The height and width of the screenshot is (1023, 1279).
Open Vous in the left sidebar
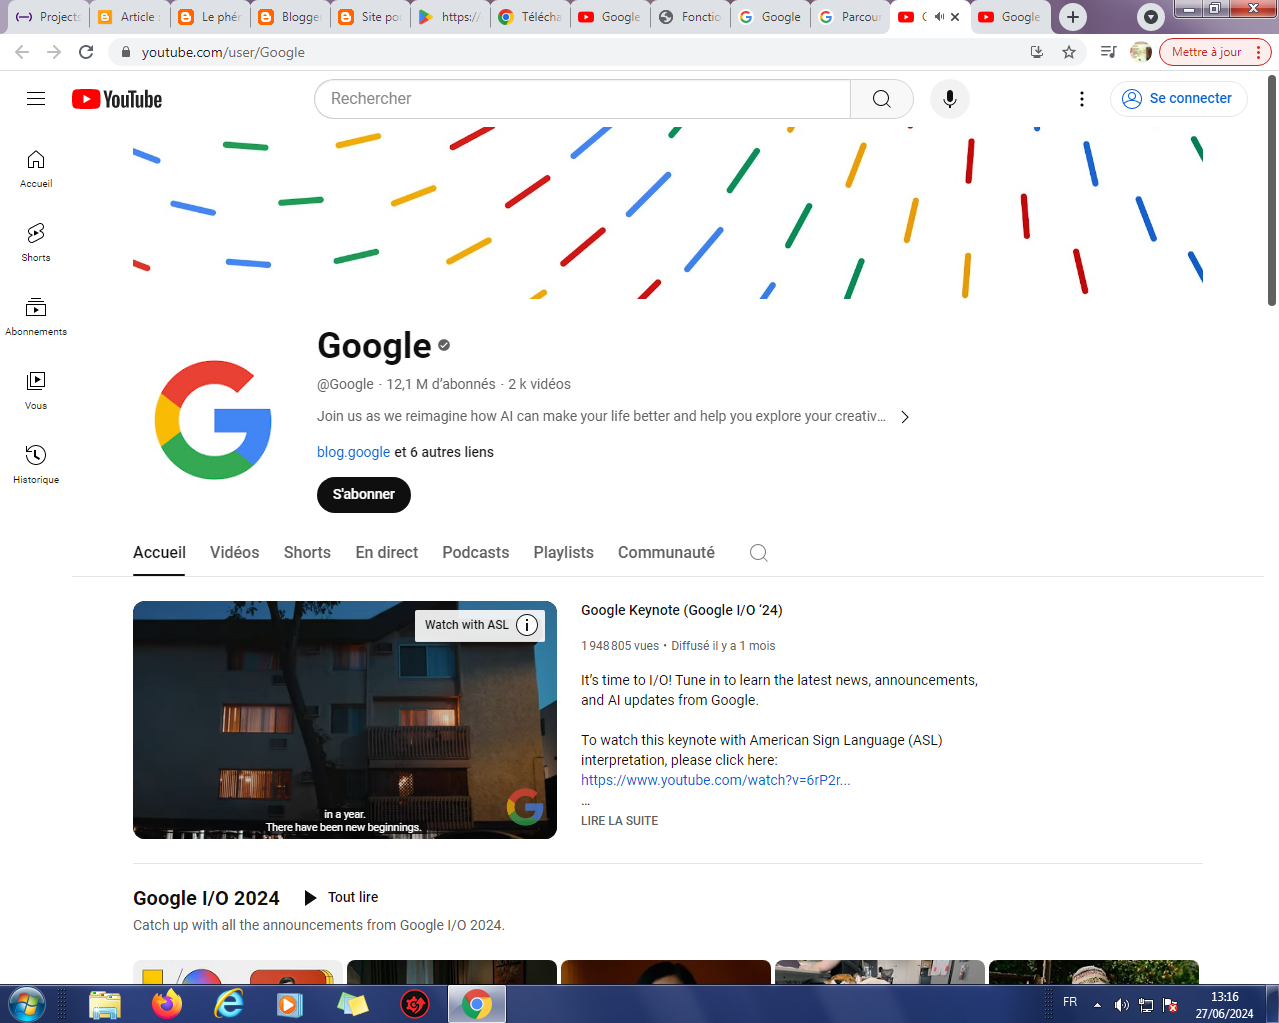point(36,391)
